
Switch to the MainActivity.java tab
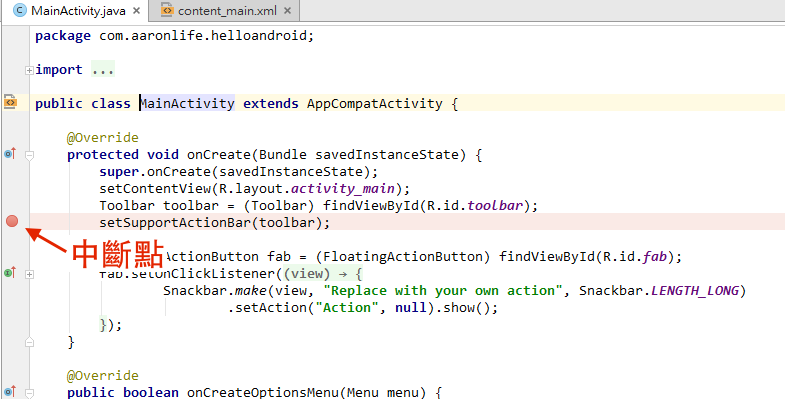pyautogui.click(x=74, y=11)
